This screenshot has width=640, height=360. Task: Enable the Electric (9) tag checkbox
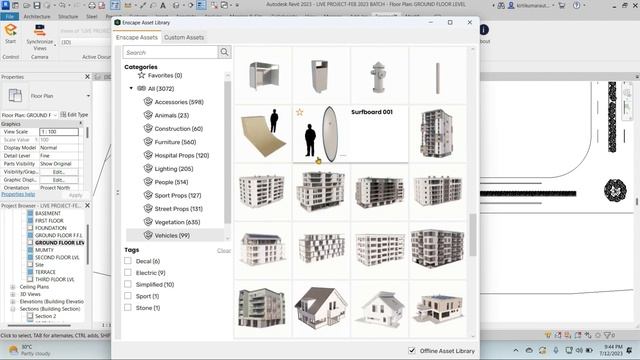coord(128,273)
